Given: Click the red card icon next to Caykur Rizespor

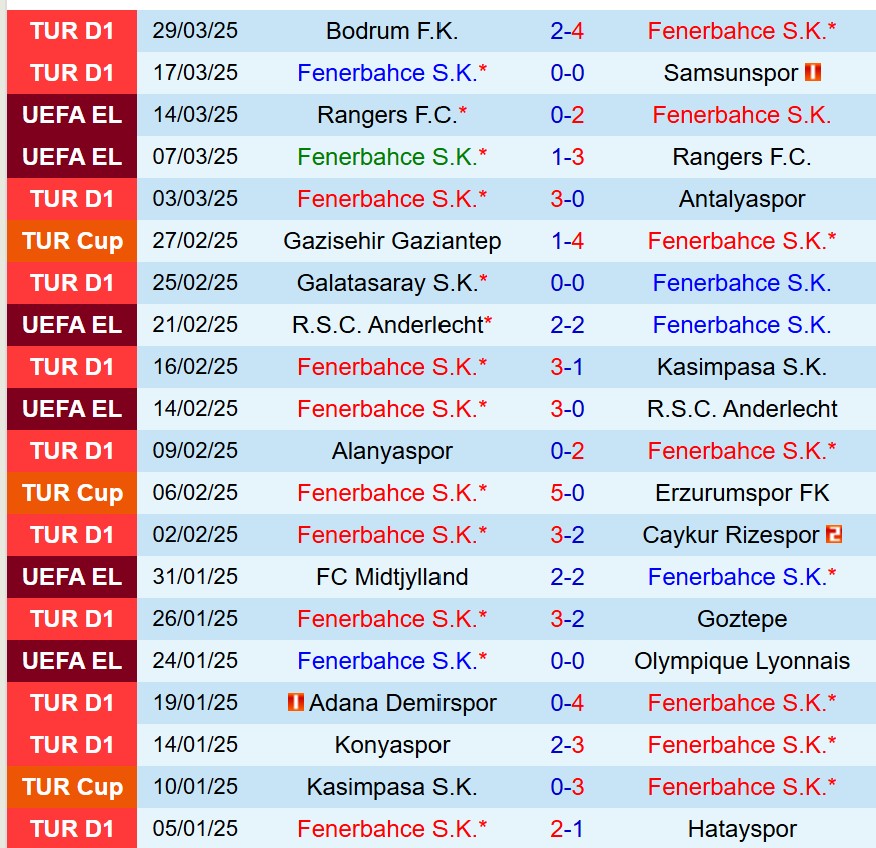Looking at the screenshot, I should [833, 534].
